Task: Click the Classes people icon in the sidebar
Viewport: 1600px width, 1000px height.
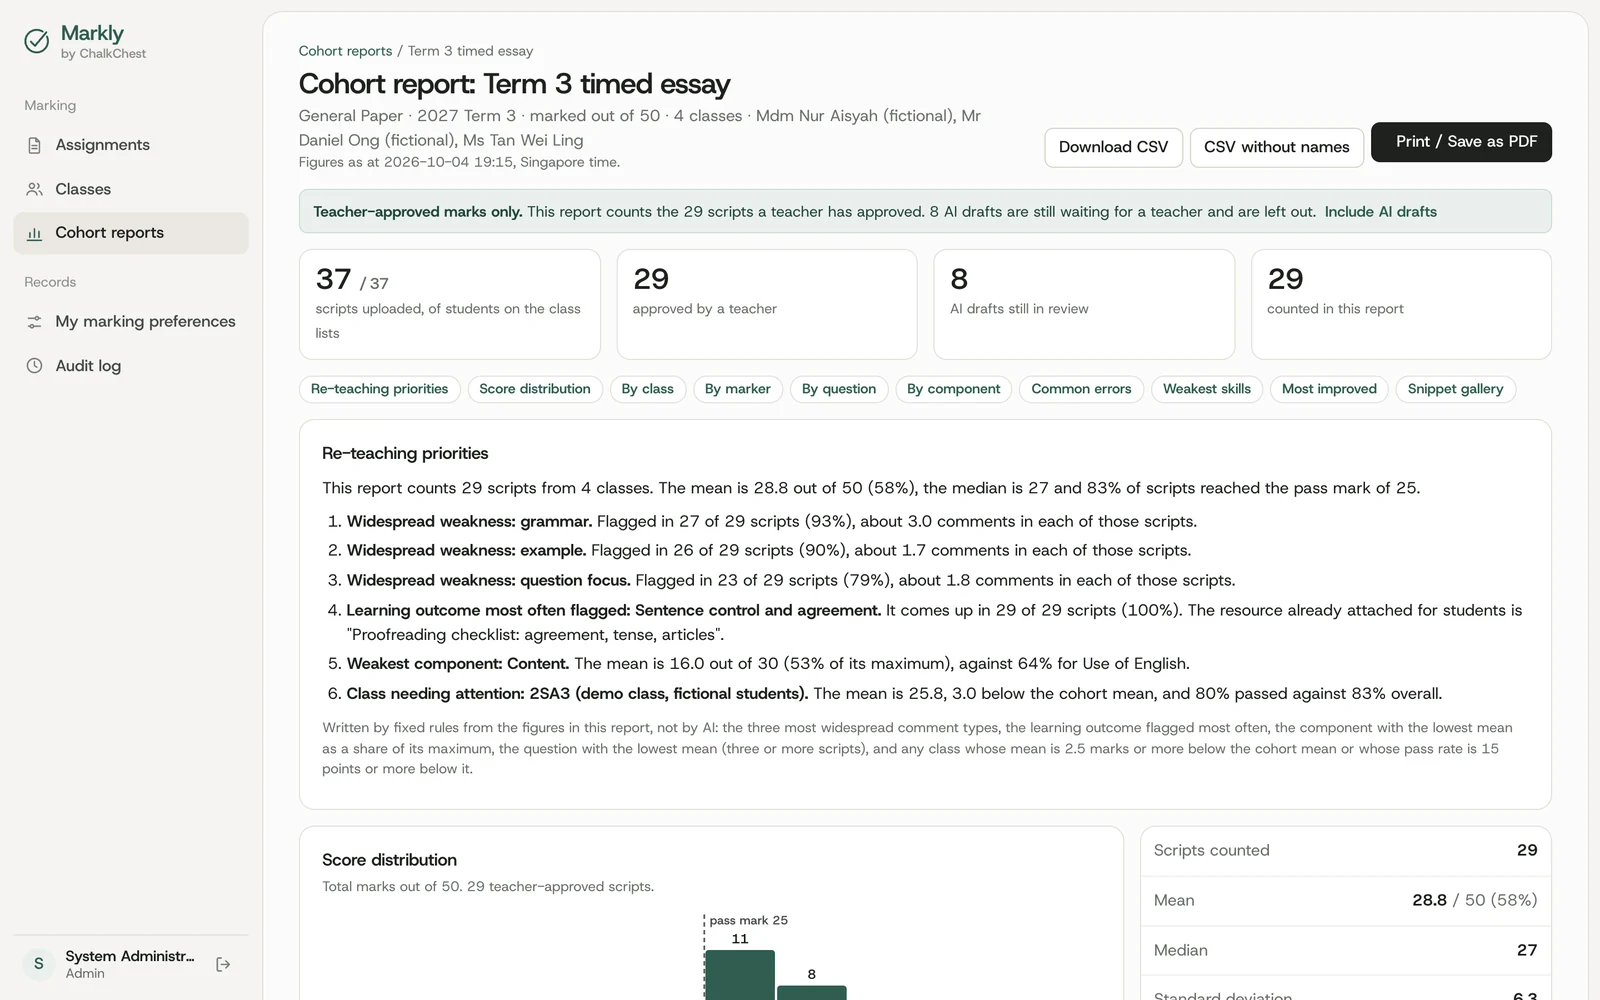Action: [x=34, y=189]
